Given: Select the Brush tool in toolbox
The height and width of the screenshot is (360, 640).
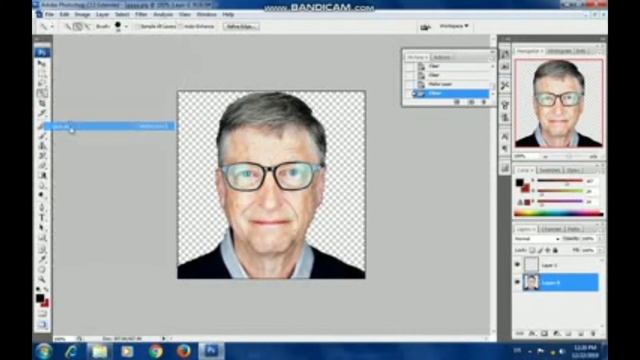Looking at the screenshot, I should coord(42,136).
